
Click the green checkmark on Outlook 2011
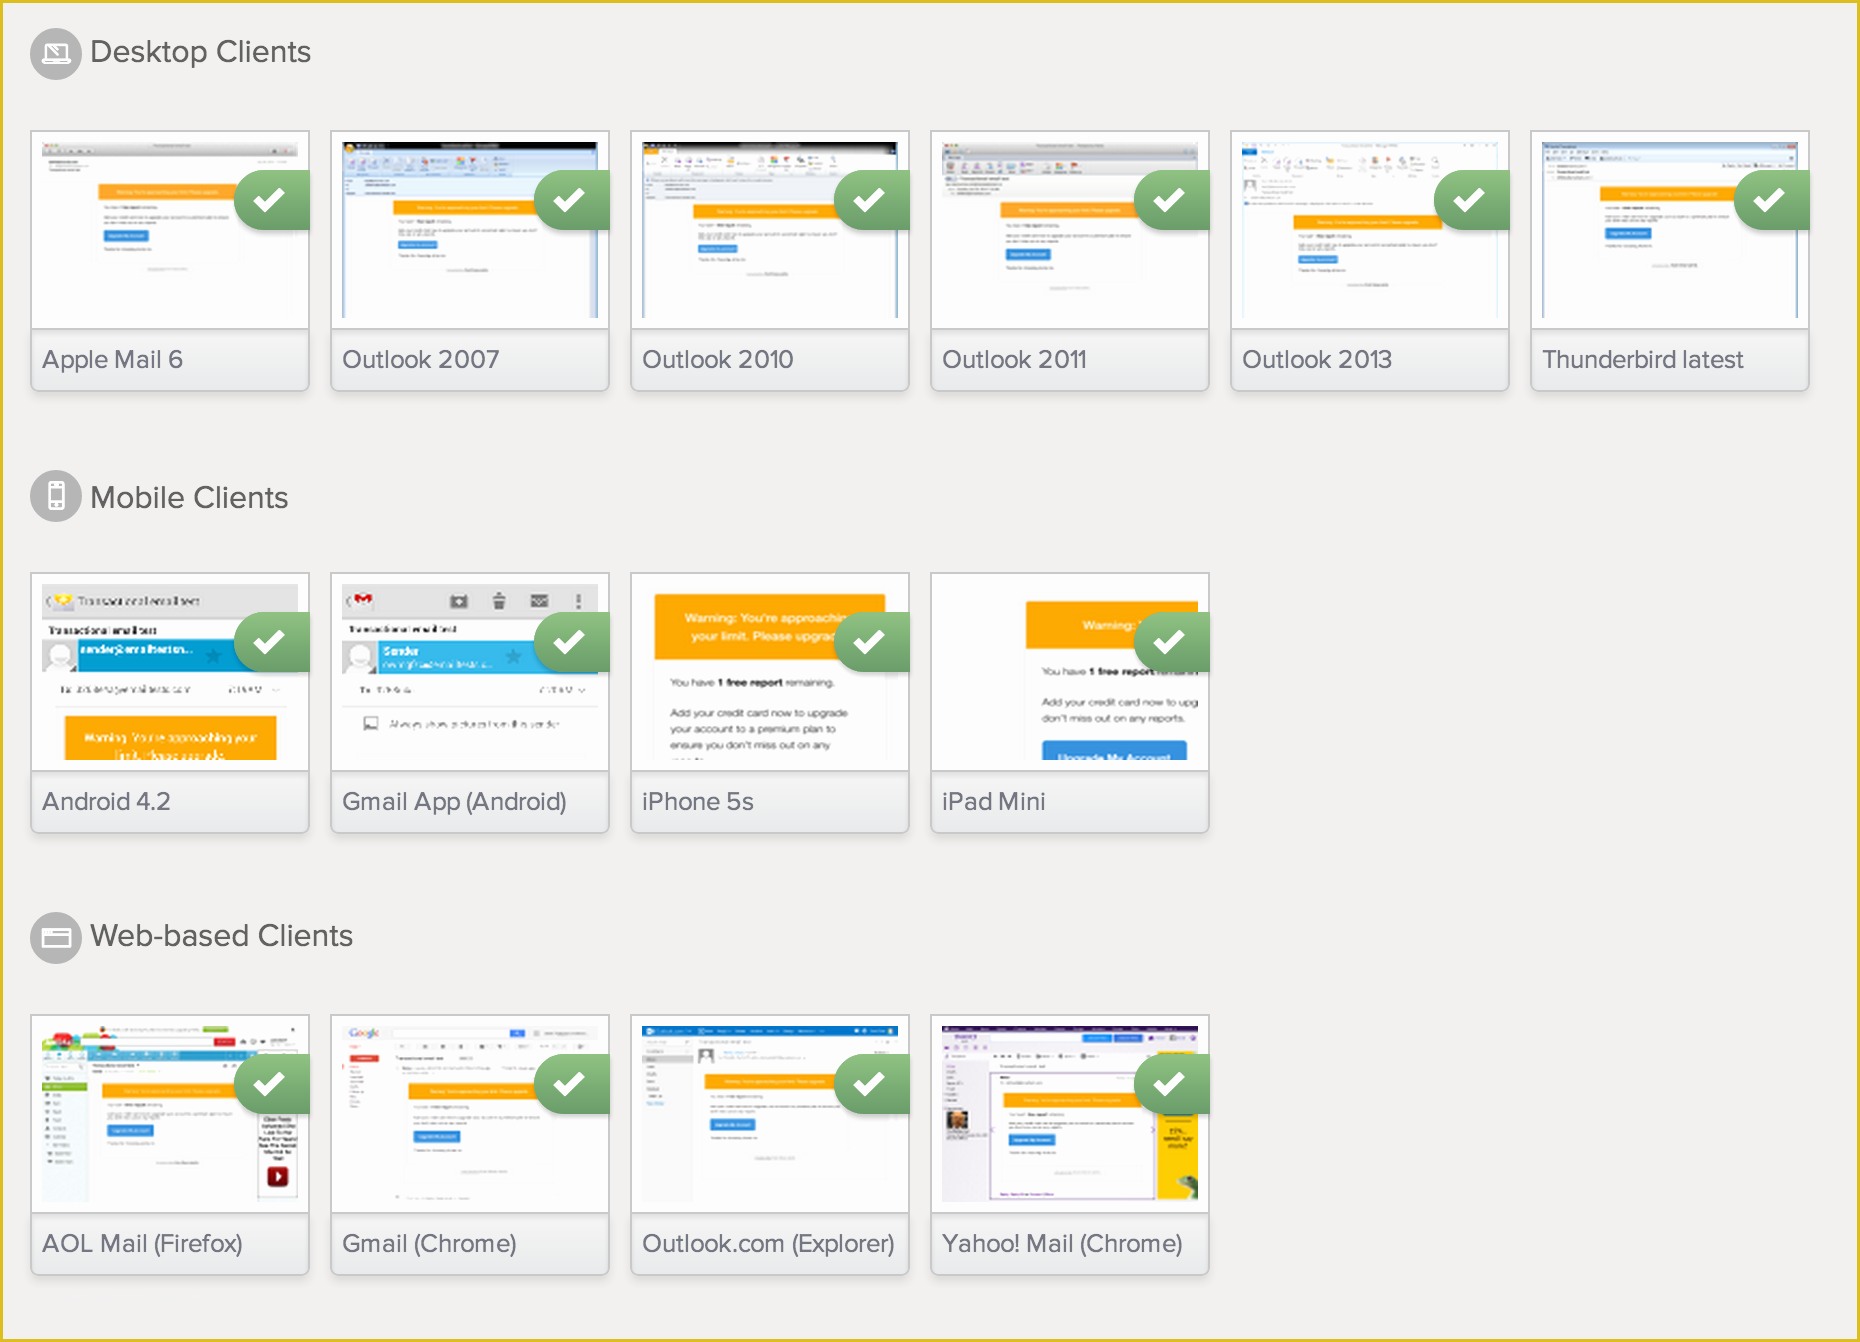click(x=1172, y=200)
